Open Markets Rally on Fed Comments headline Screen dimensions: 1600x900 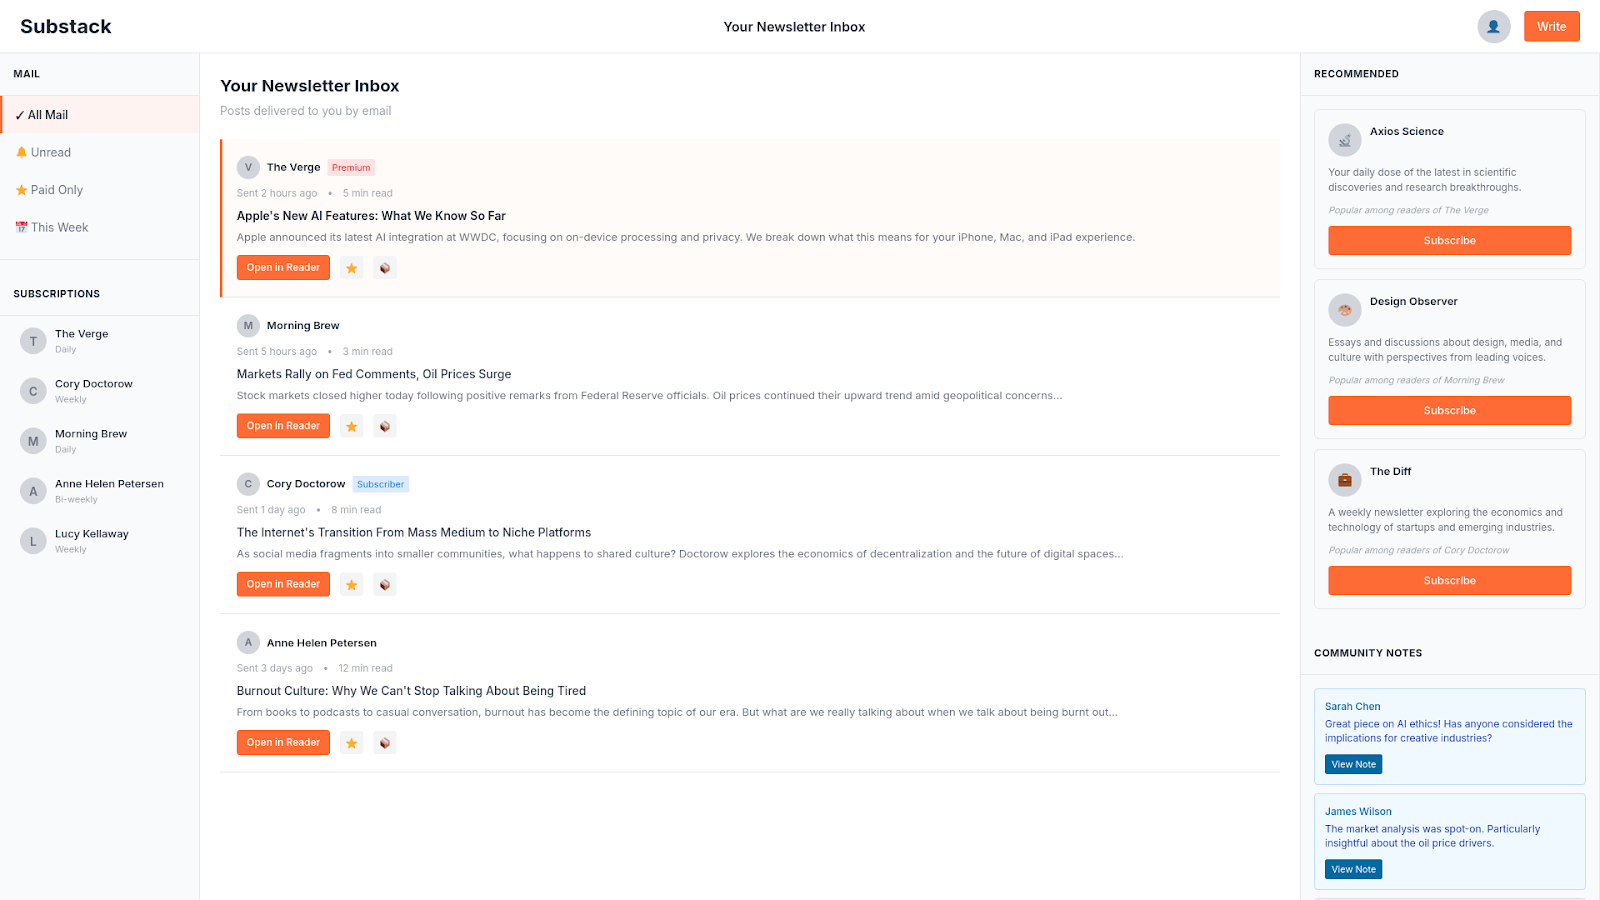click(373, 374)
